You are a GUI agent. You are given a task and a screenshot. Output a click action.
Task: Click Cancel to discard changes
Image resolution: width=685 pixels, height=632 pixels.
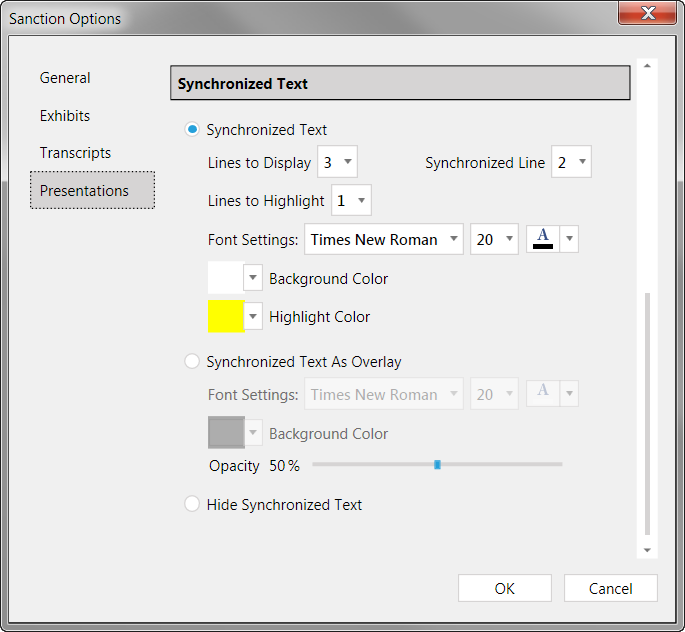[x=610, y=588]
